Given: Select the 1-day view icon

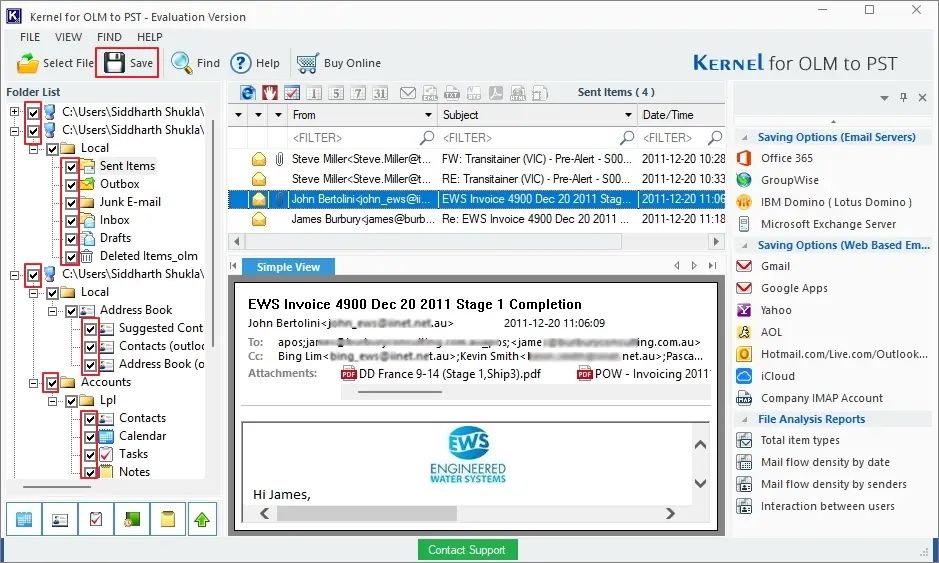Looking at the screenshot, I should pyautogui.click(x=314, y=93).
